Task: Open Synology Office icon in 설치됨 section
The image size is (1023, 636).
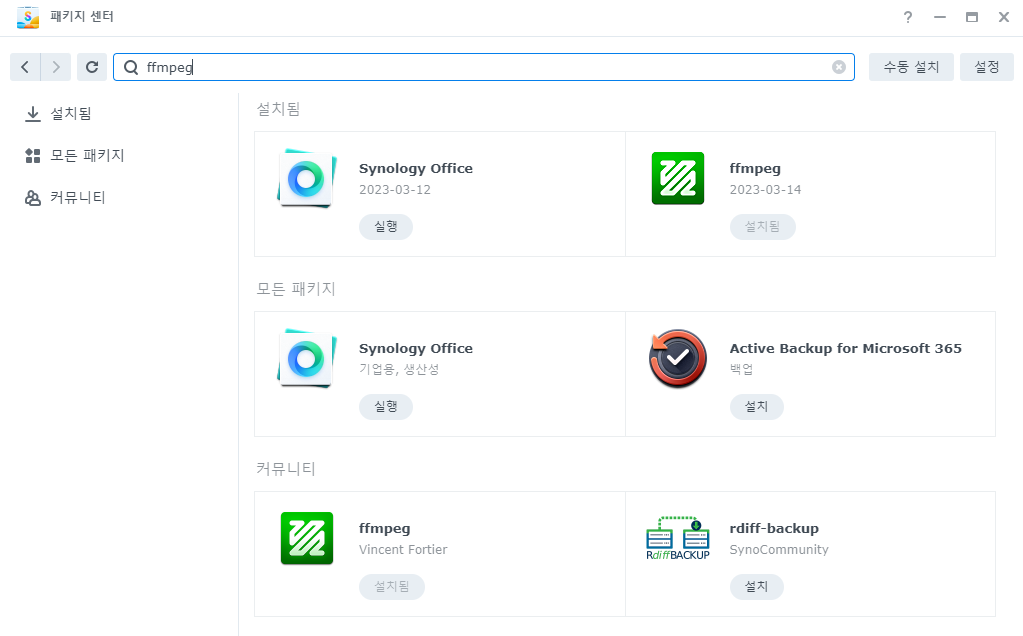Action: coord(307,178)
